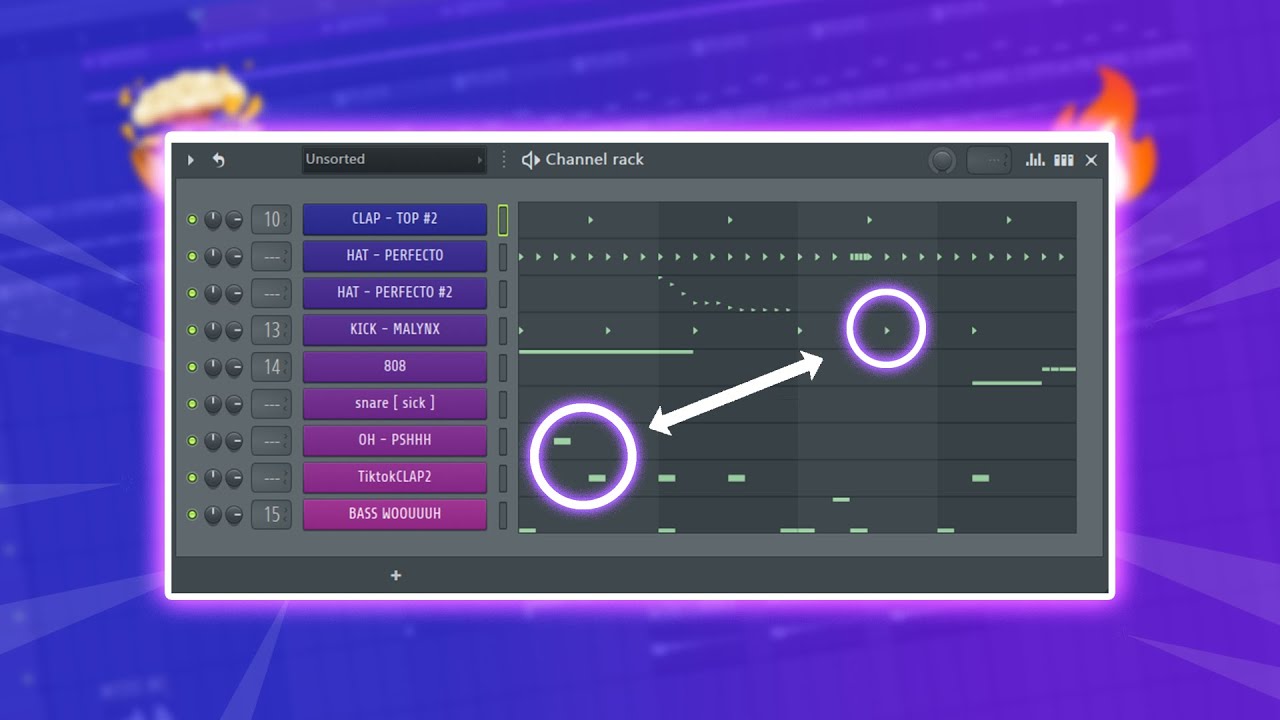Screen dimensions: 1280x720
Task: Mute the HAT - PERFECTO channel
Action: click(x=192, y=256)
